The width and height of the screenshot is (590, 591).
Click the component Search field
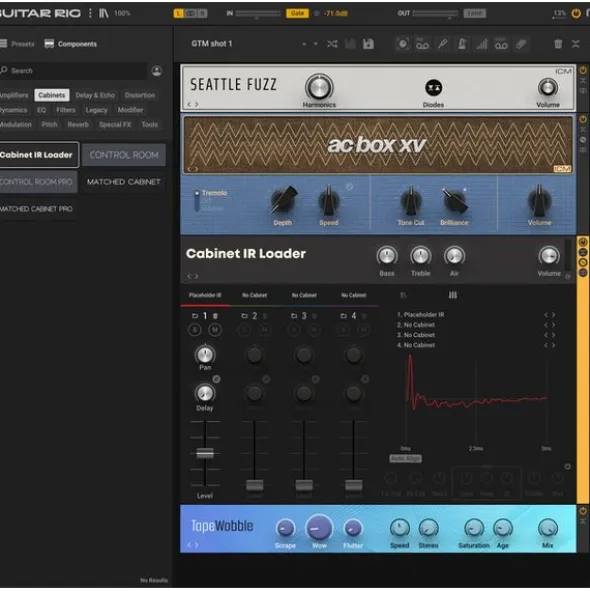click(x=74, y=70)
